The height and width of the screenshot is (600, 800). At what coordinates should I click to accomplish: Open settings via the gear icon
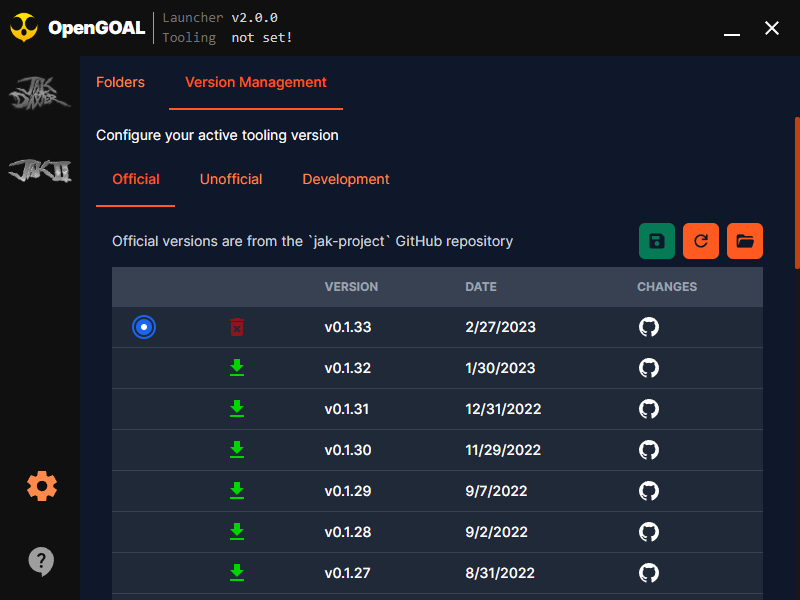(x=41, y=486)
